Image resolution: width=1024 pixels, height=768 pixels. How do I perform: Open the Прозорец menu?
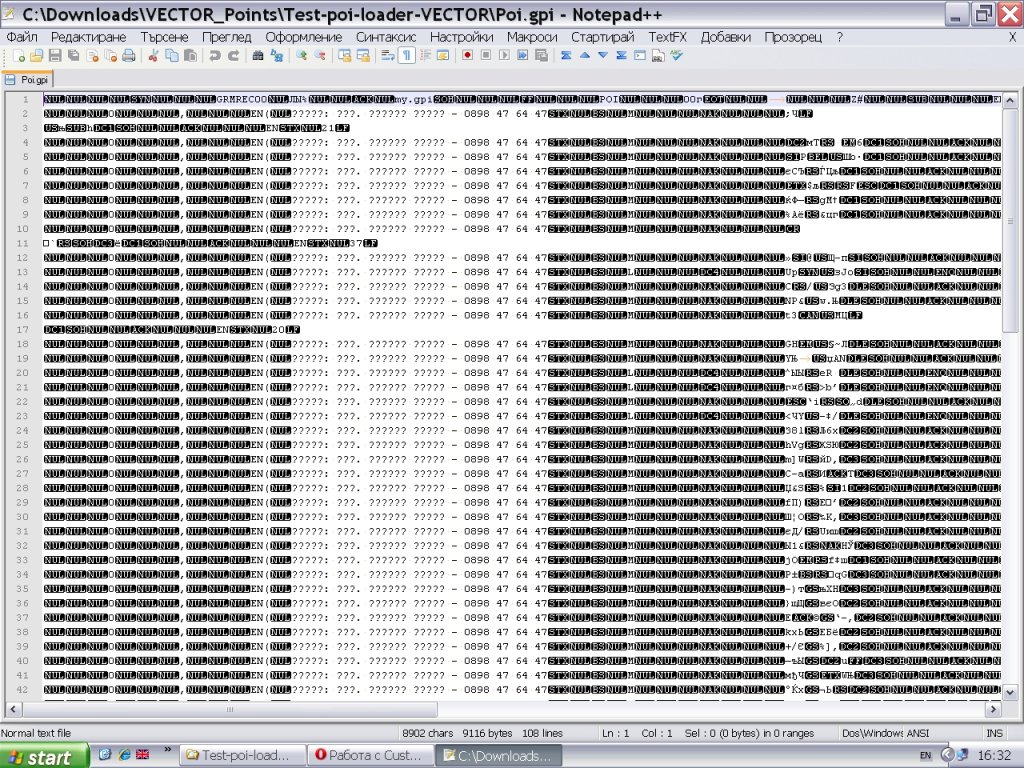(x=793, y=37)
